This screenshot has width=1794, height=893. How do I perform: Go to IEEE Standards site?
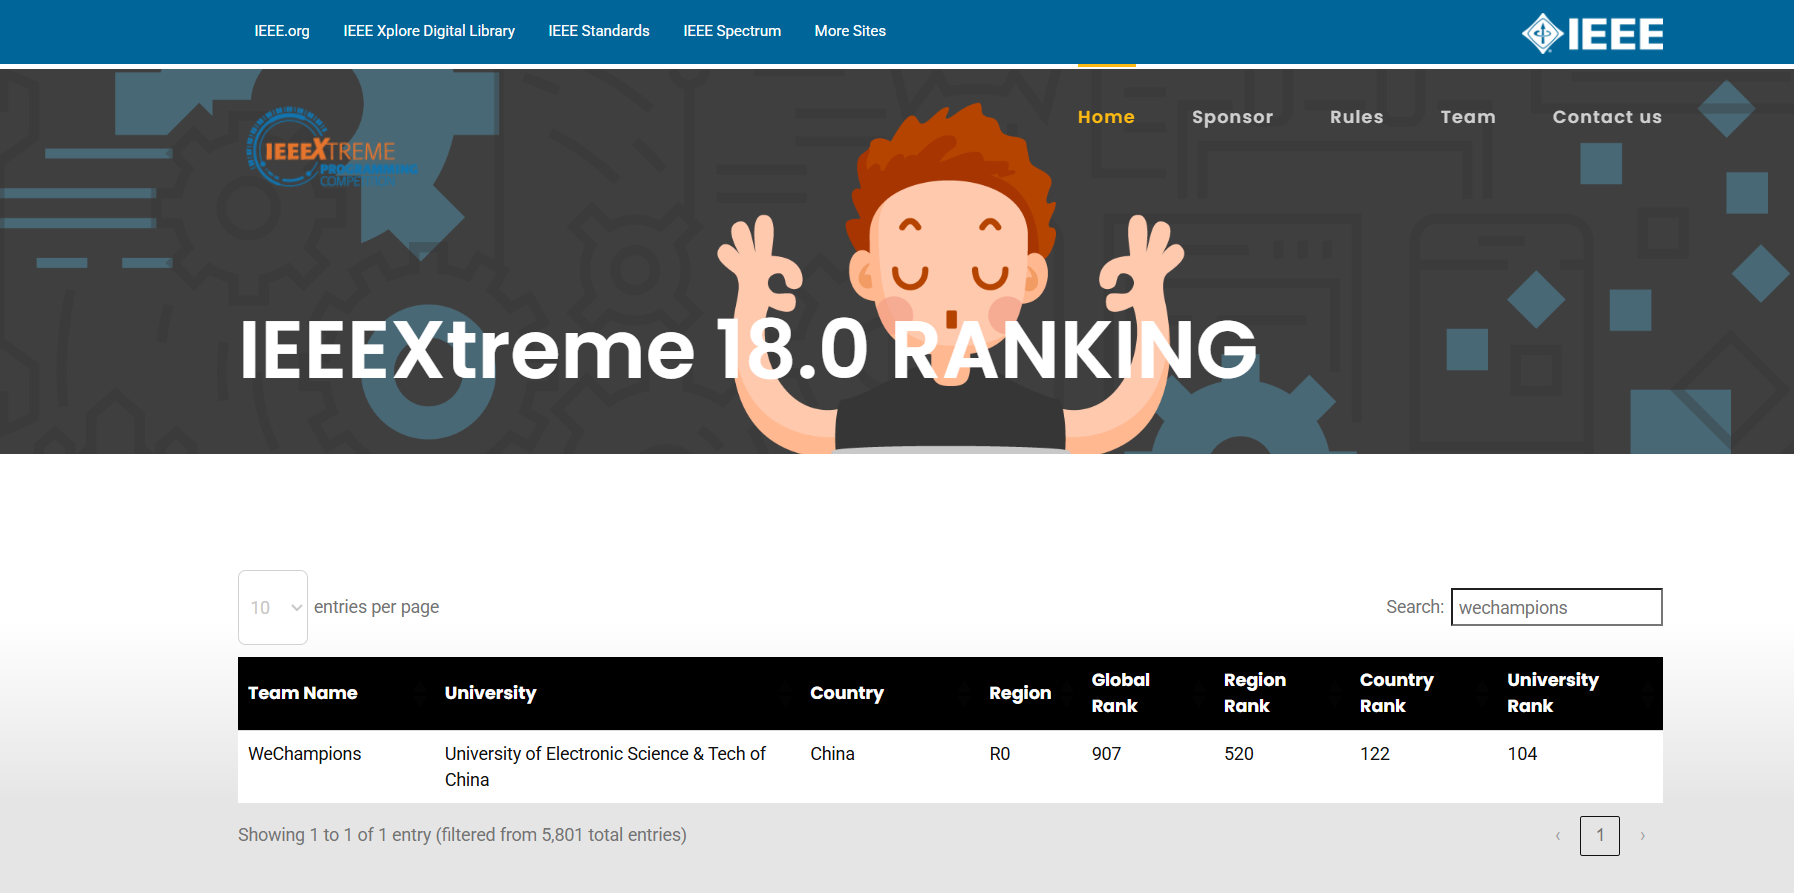tap(599, 31)
